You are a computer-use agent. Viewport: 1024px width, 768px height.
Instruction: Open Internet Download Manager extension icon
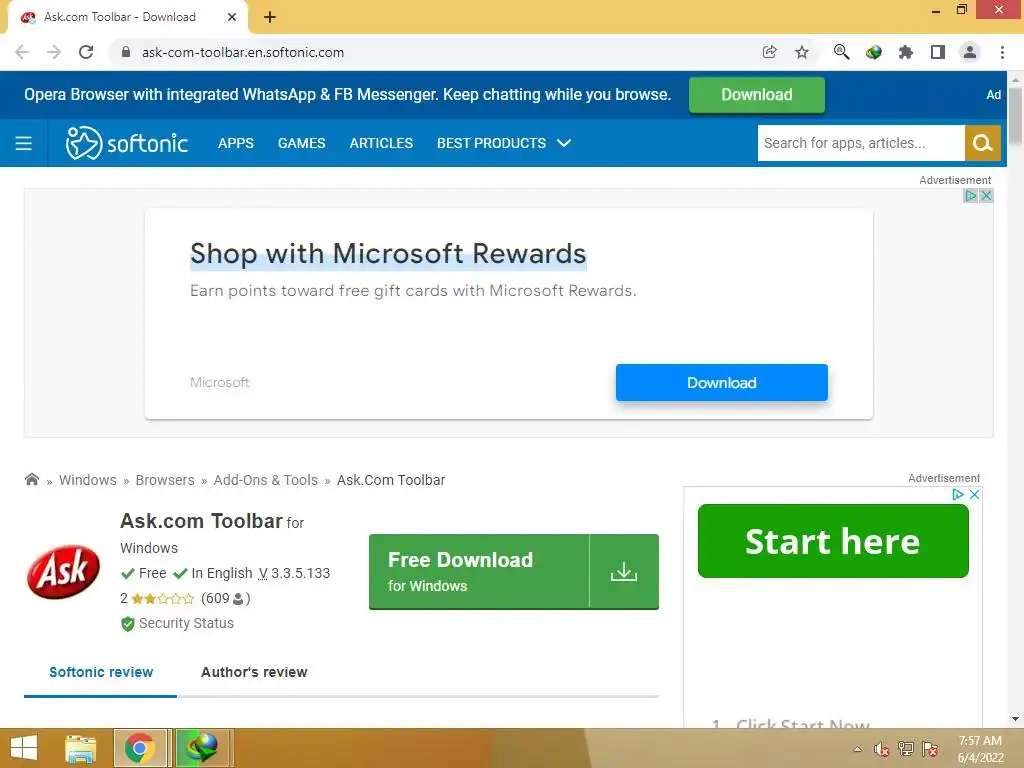(873, 52)
